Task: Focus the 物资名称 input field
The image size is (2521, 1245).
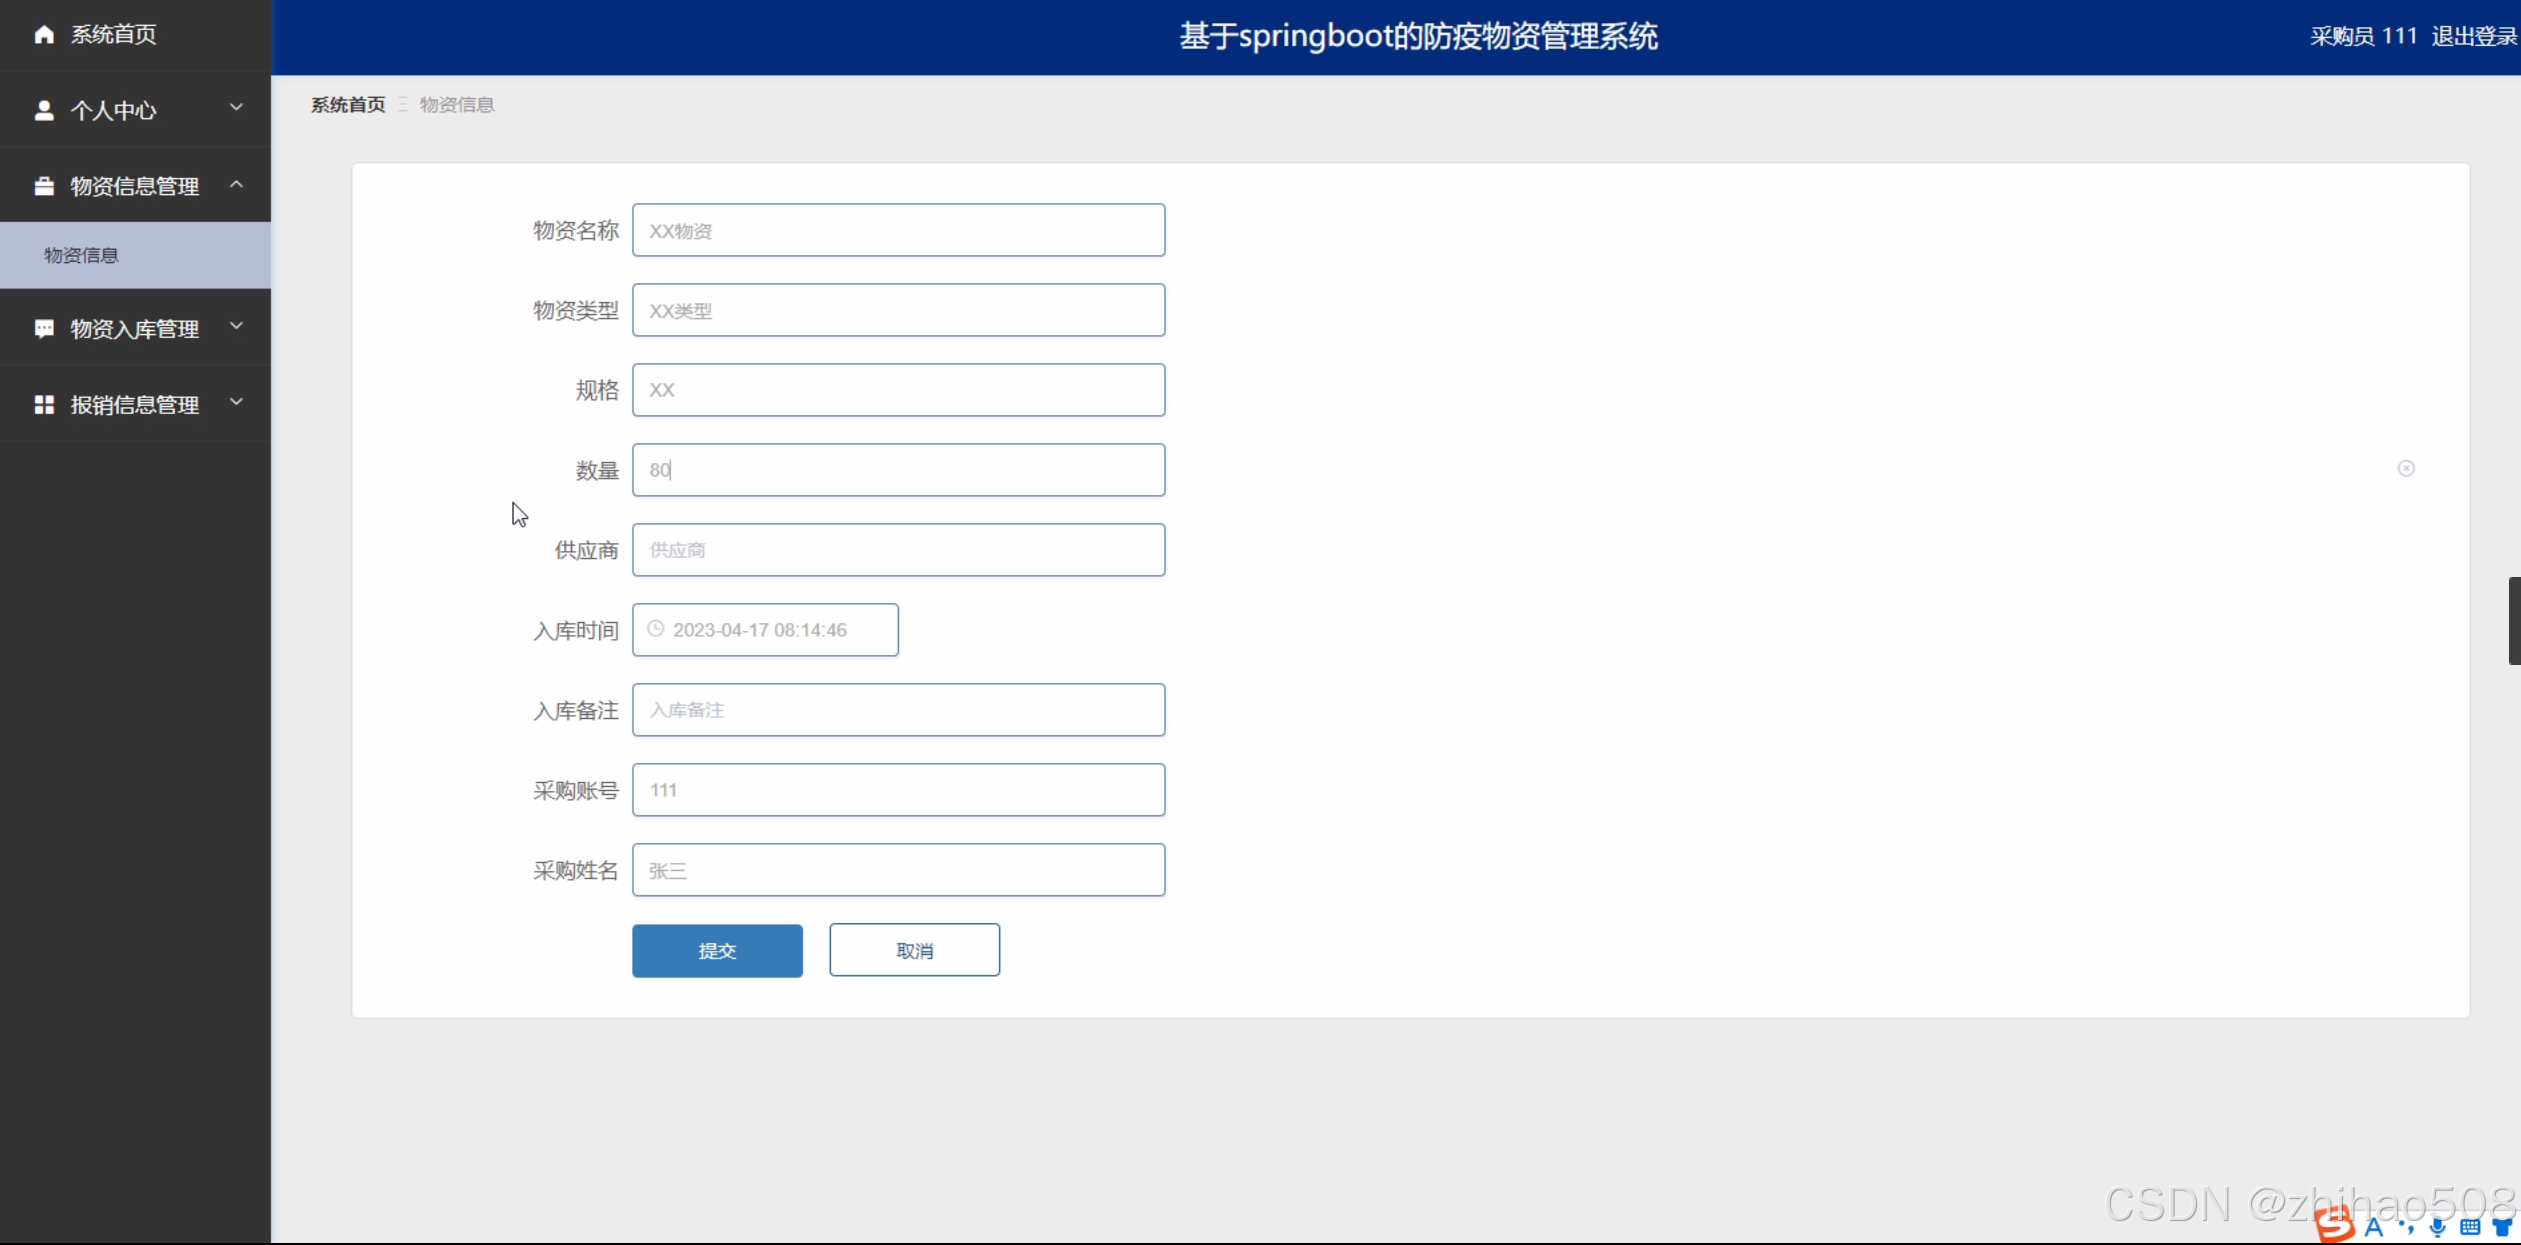Action: click(x=898, y=230)
